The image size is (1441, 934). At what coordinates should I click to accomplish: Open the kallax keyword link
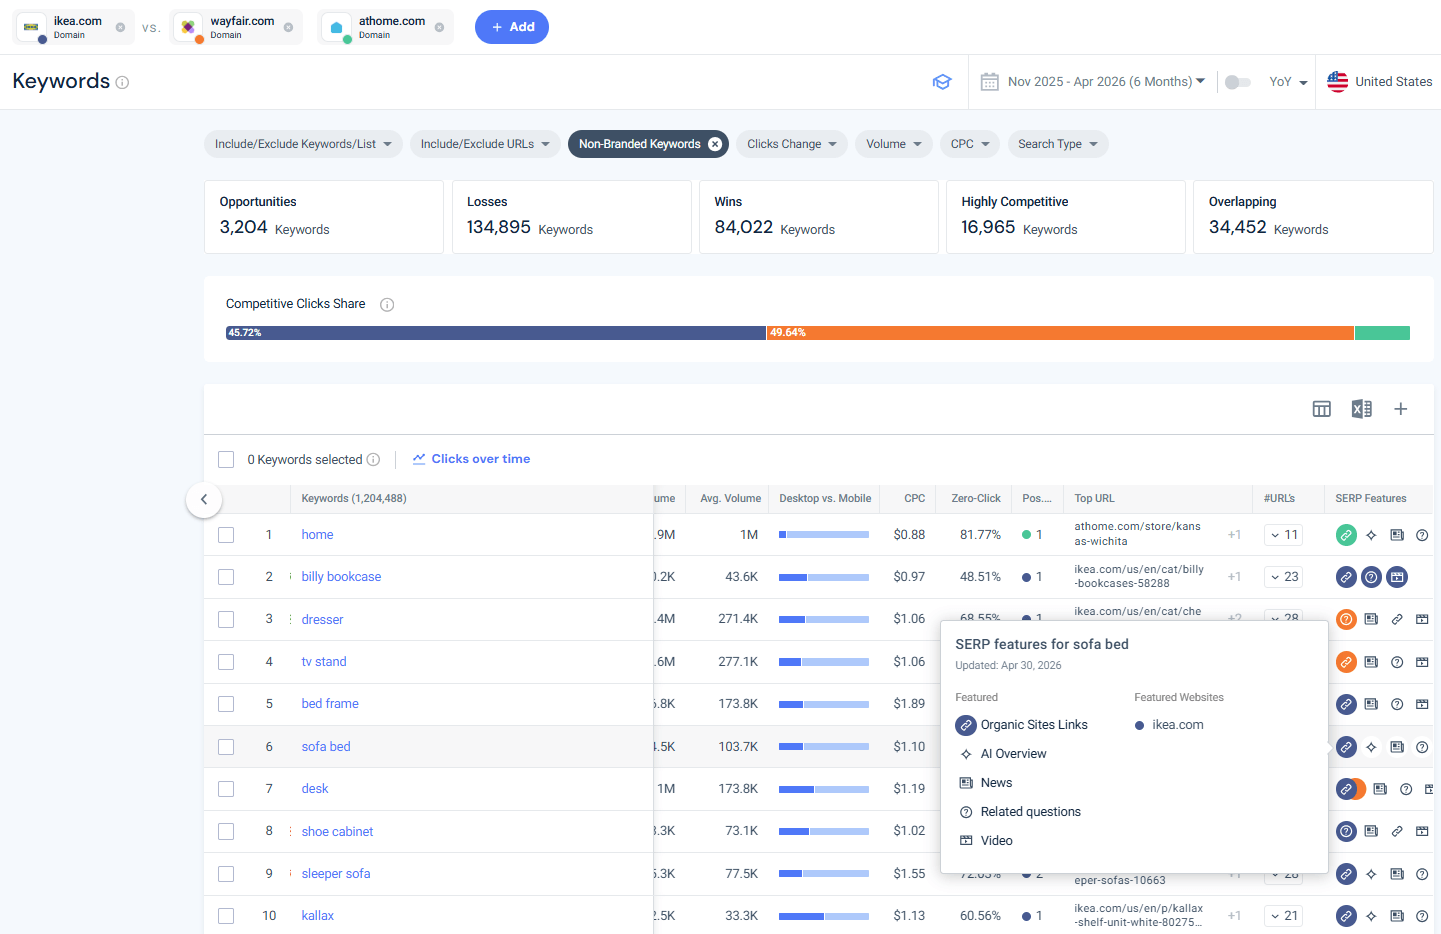coord(317,916)
